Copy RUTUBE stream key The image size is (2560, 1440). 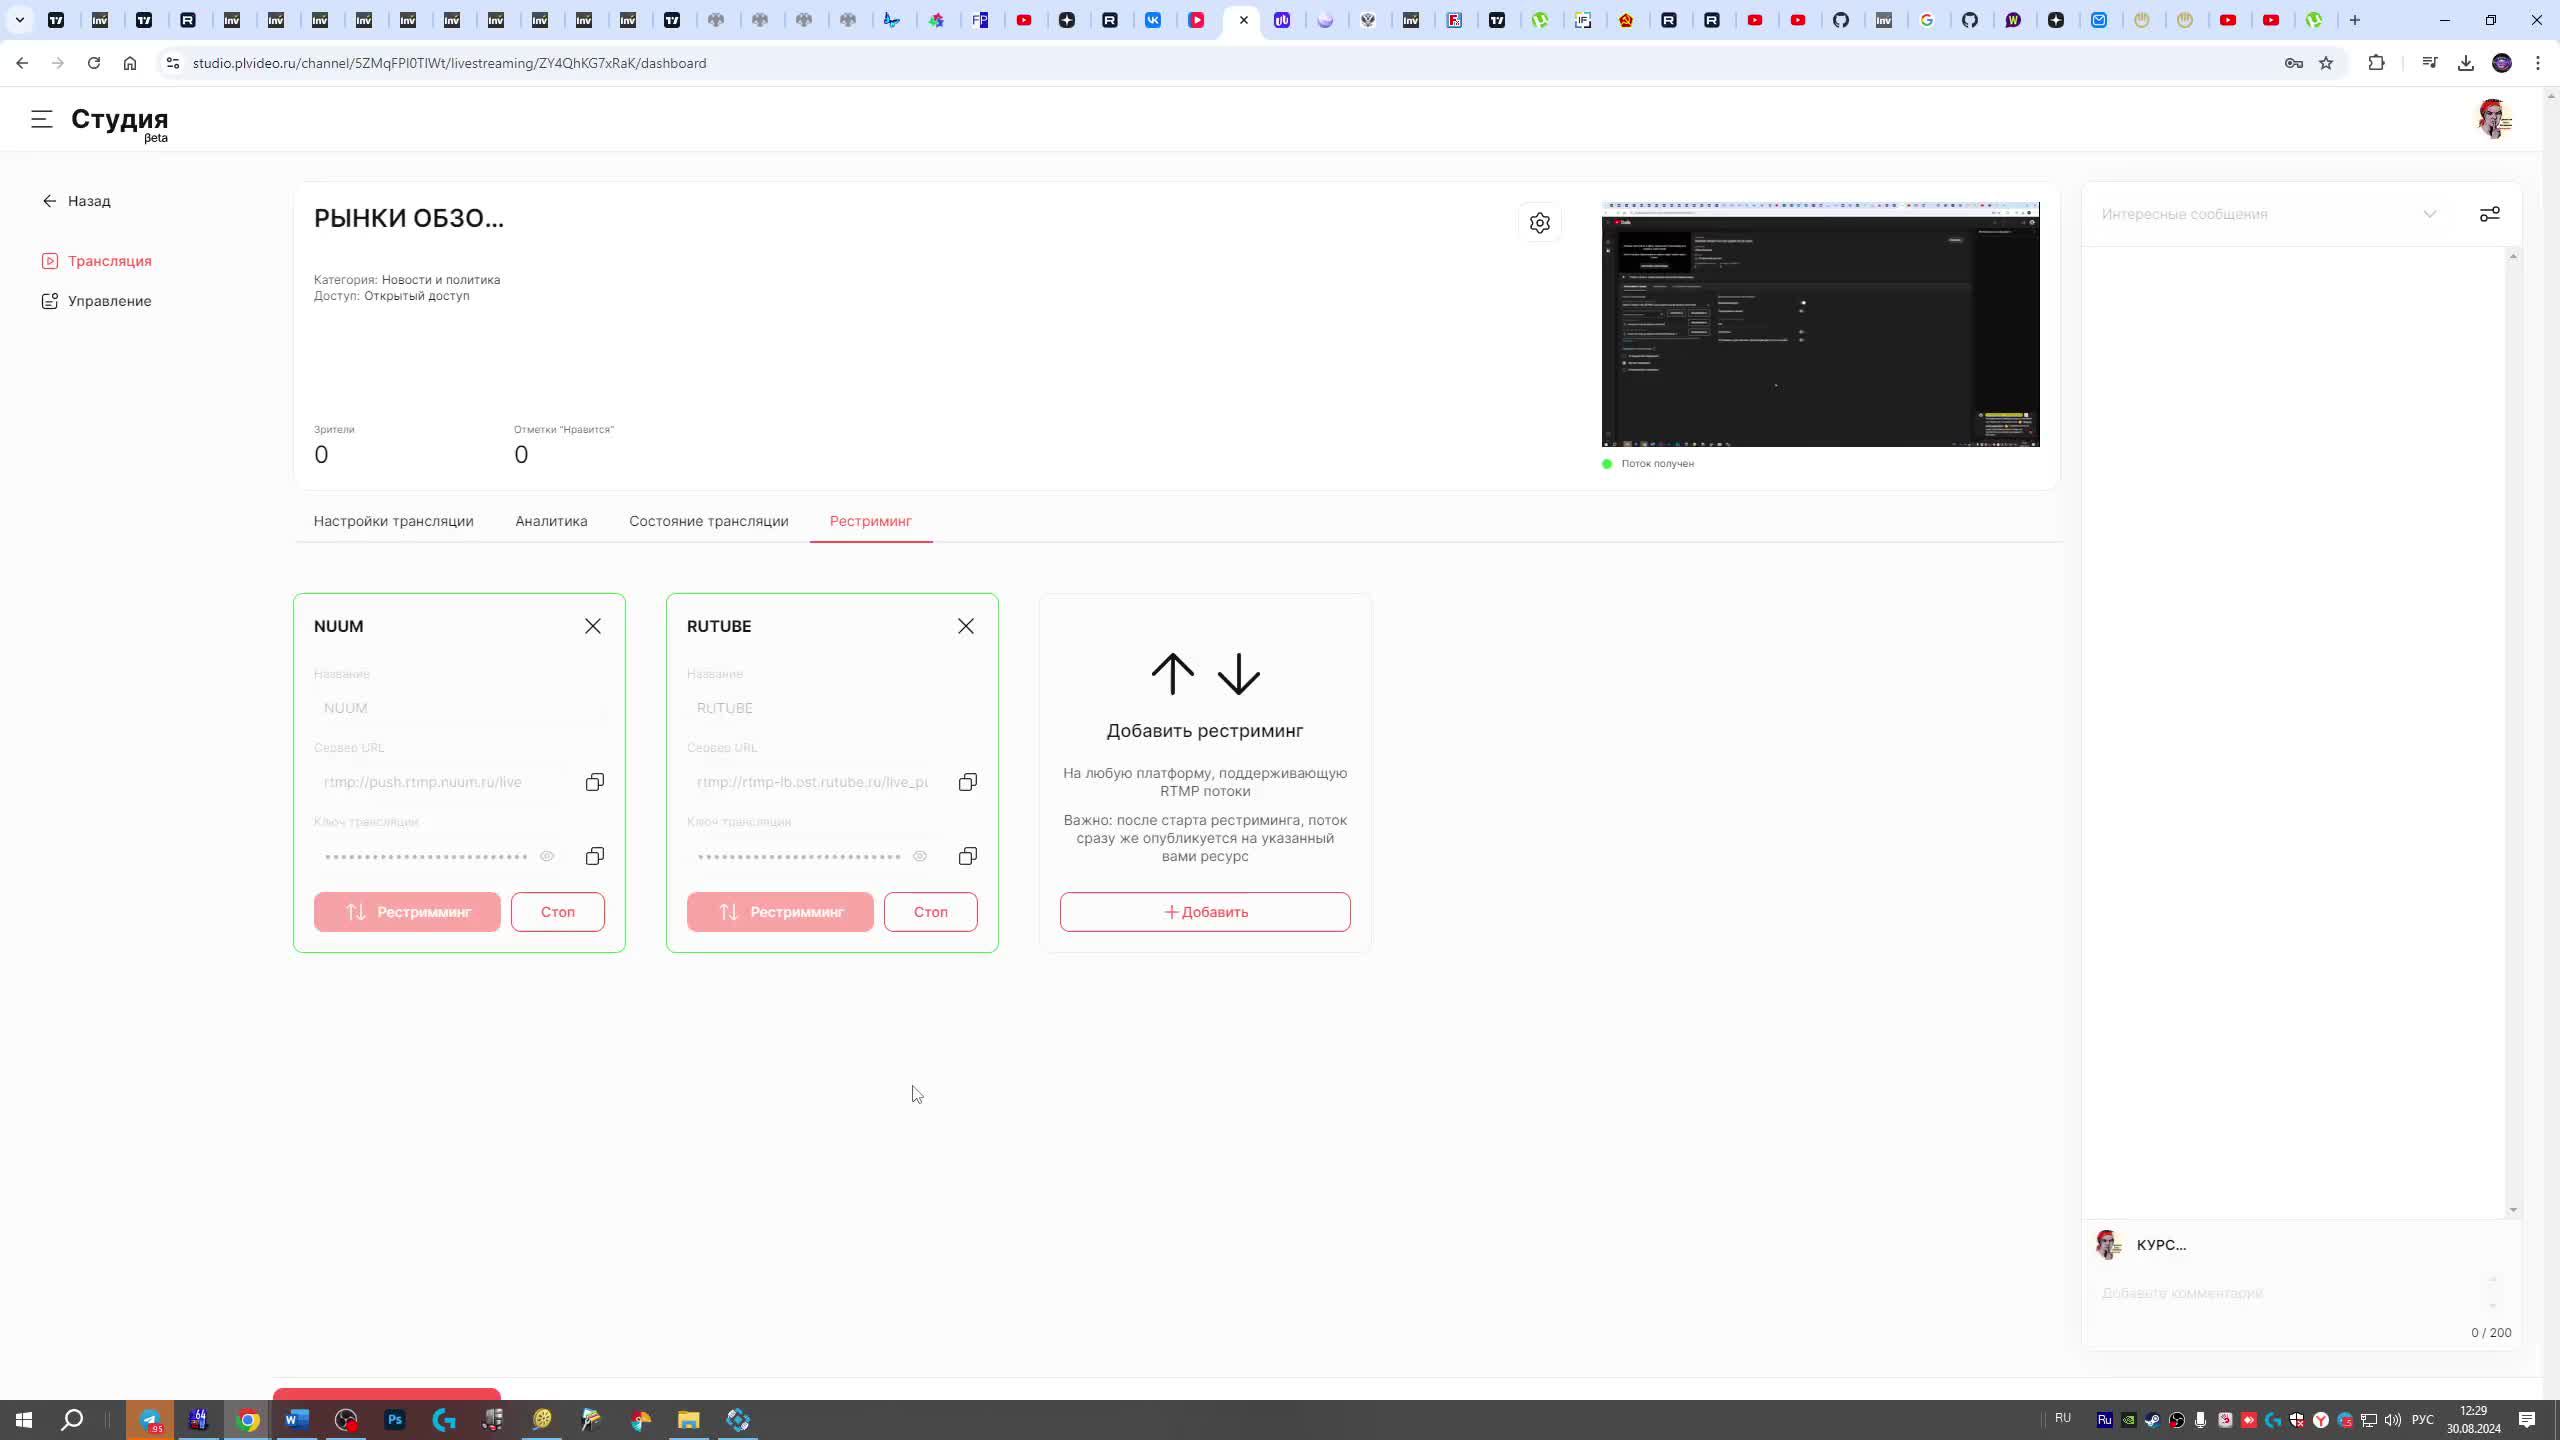968,856
